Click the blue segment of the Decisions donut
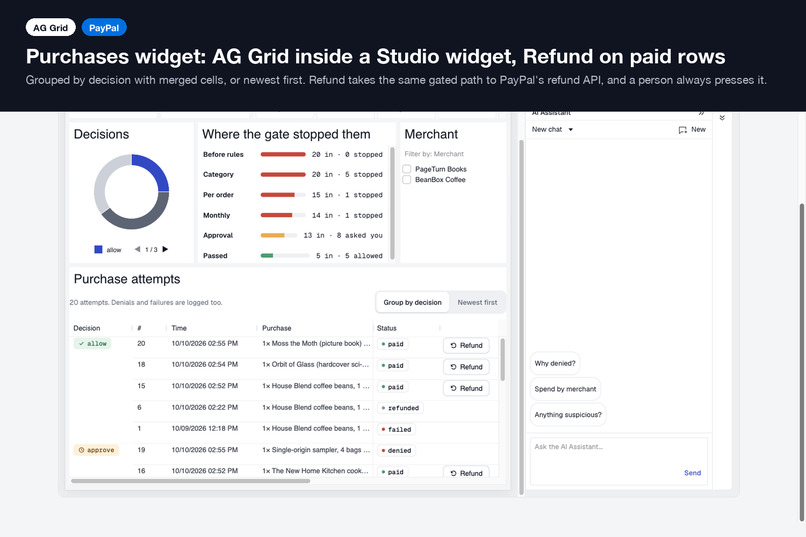Viewport: 806px width, 537px height. pos(156,169)
